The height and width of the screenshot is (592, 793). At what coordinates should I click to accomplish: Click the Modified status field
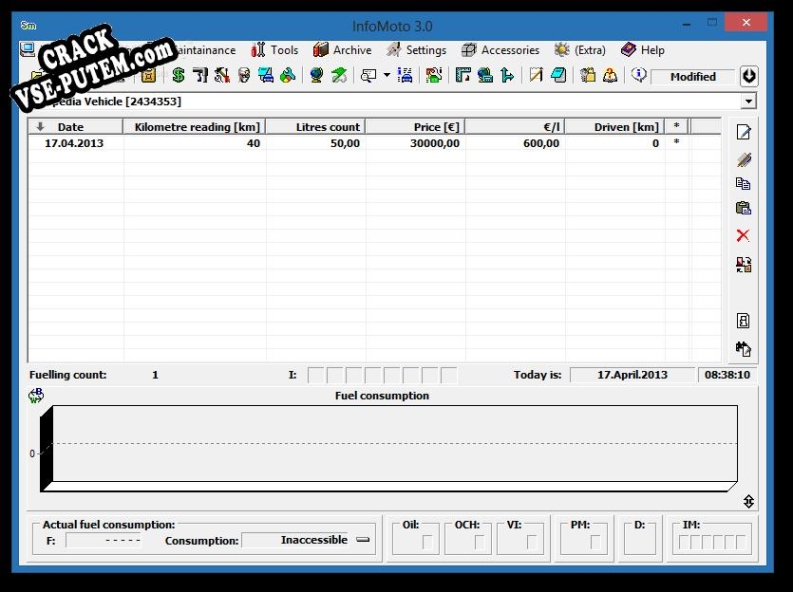[x=692, y=77]
